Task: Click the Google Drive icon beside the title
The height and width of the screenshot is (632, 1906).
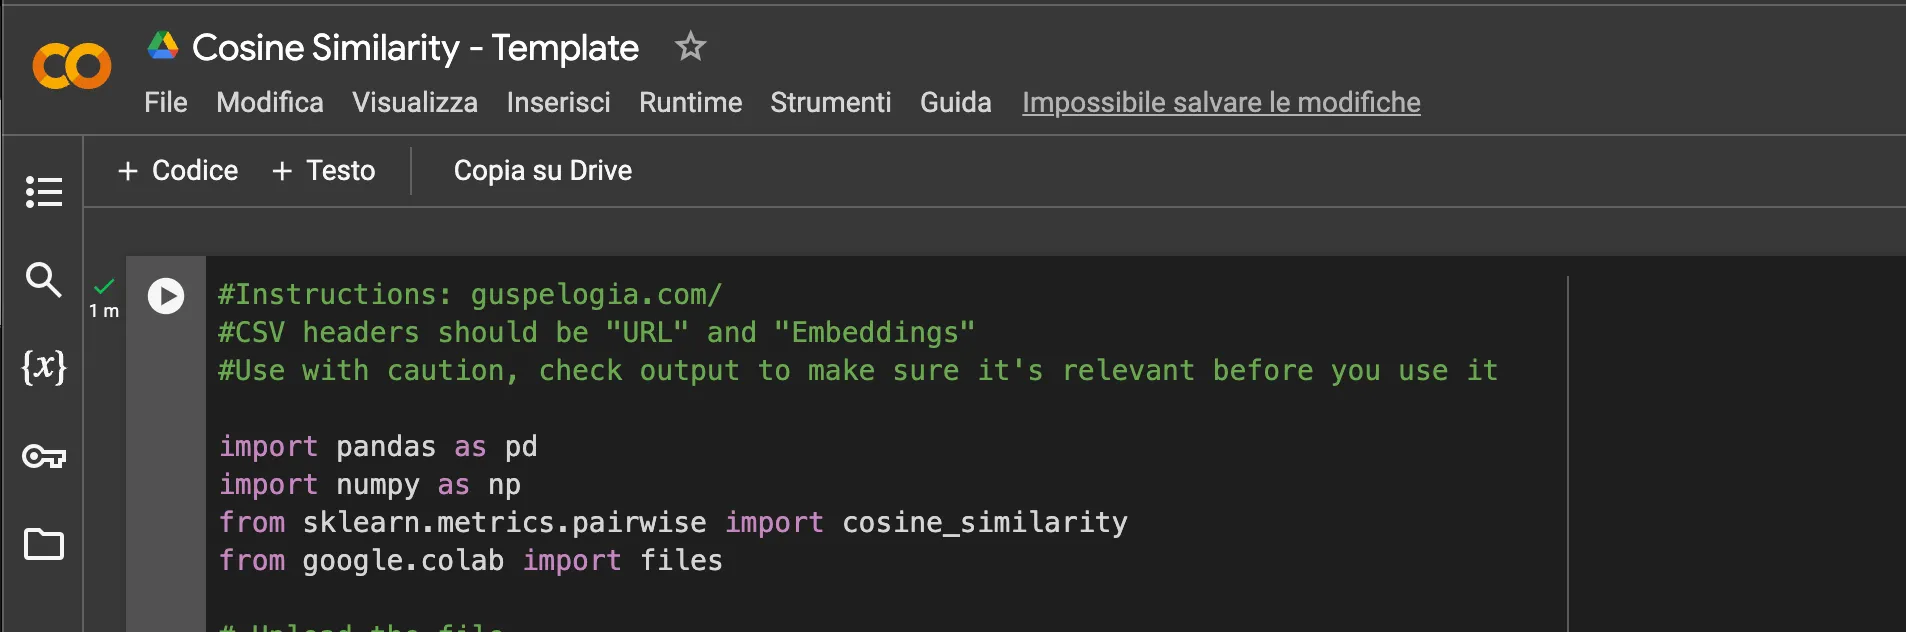Action: click(x=162, y=44)
